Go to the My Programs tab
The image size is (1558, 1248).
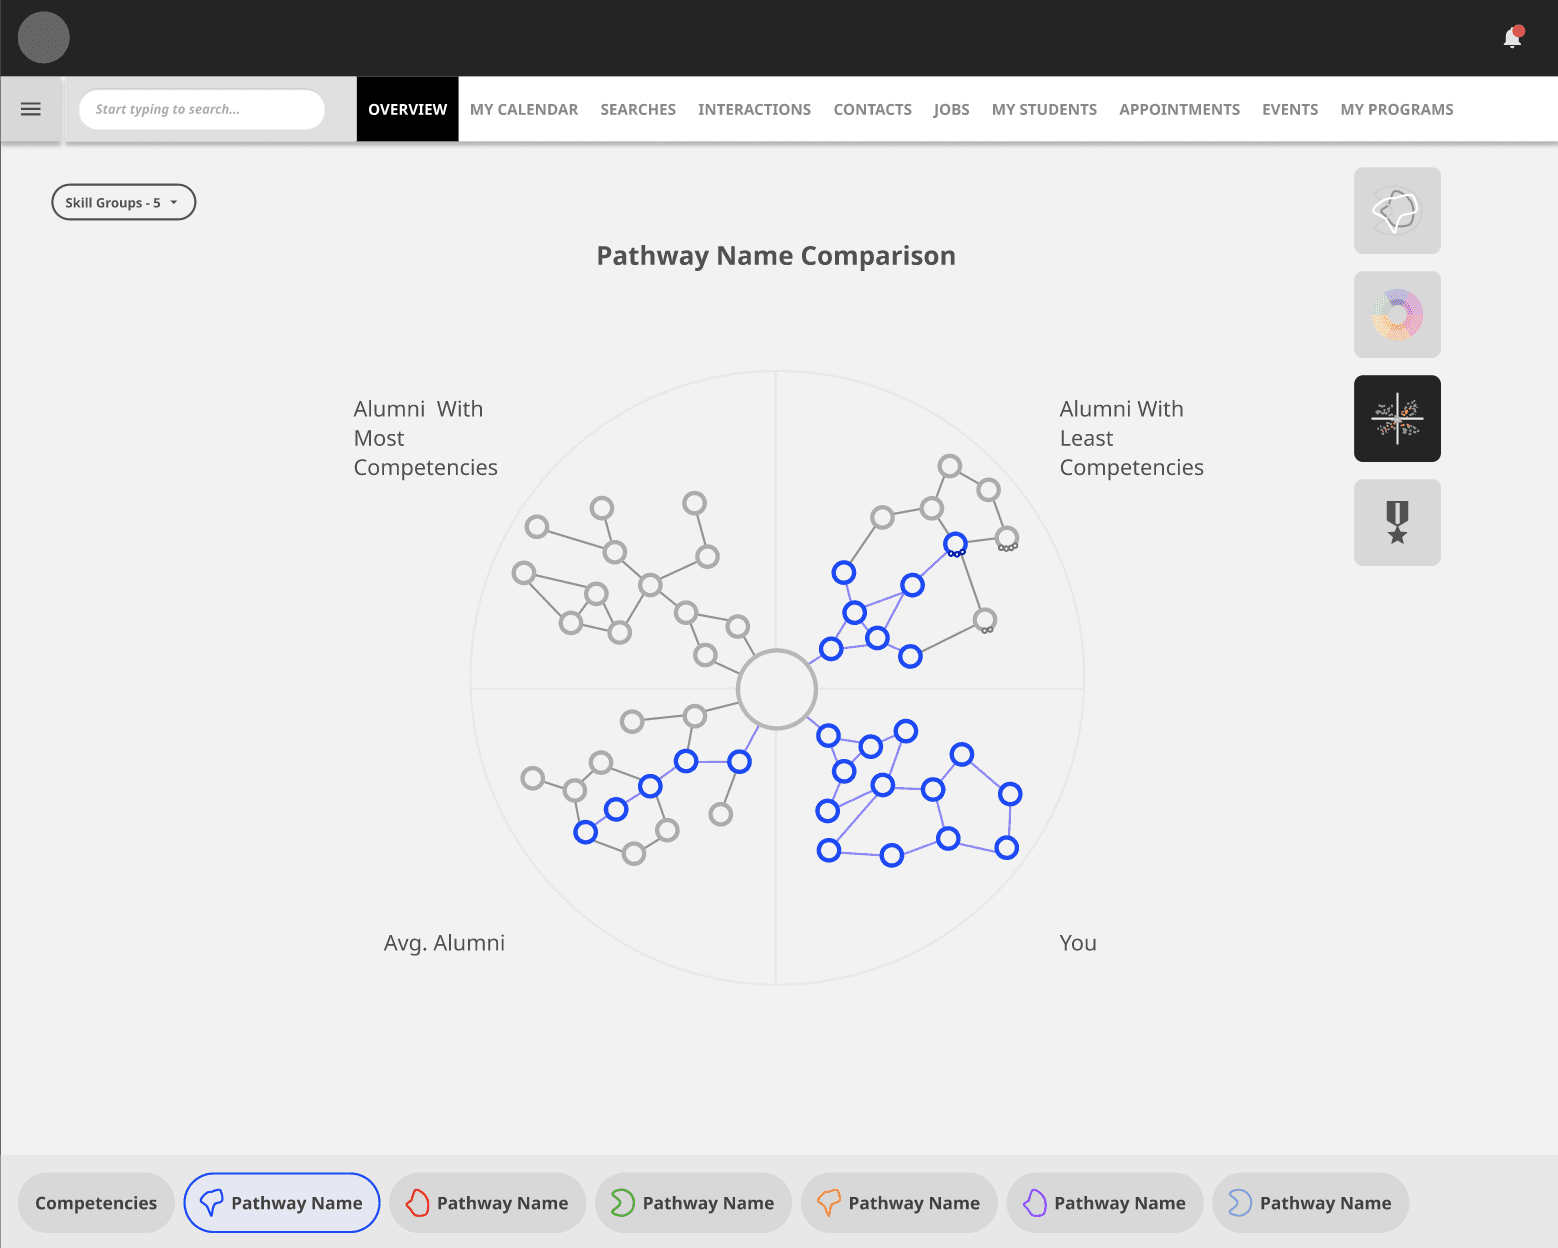pos(1397,110)
